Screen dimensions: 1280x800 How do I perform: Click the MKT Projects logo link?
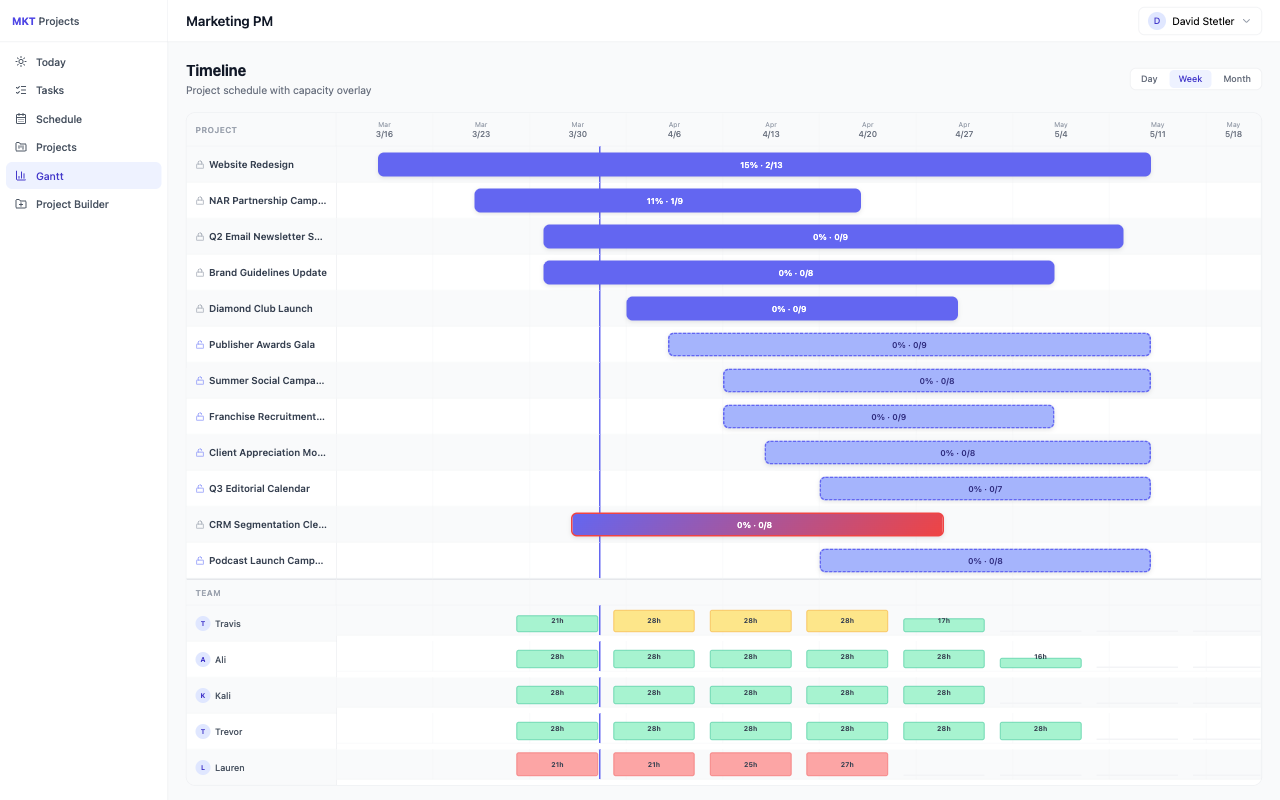45,20
